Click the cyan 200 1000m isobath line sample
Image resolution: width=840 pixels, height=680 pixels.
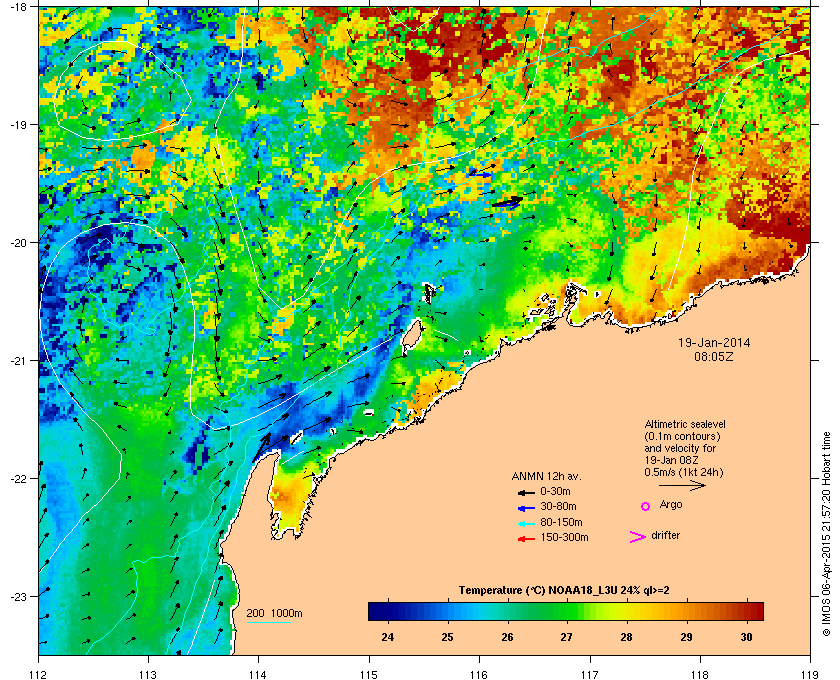[x=268, y=622]
